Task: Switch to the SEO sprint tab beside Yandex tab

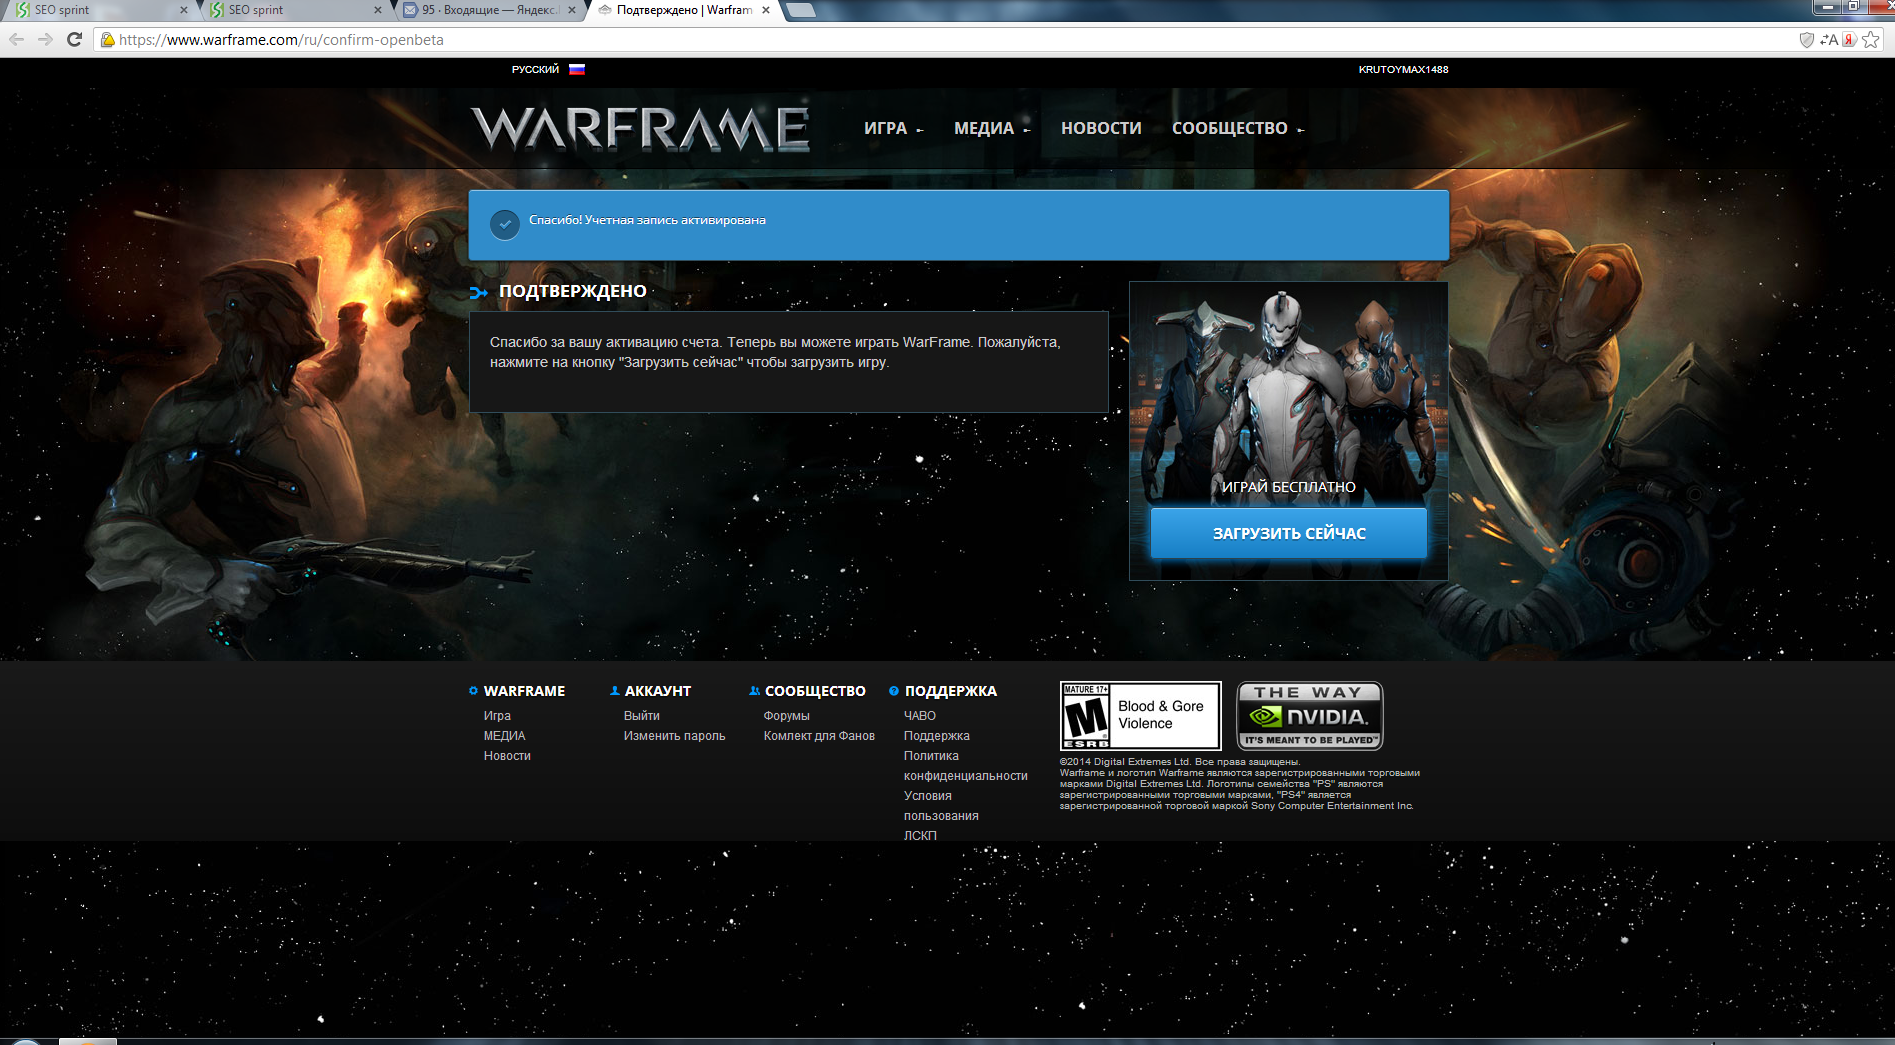Action: pos(296,10)
